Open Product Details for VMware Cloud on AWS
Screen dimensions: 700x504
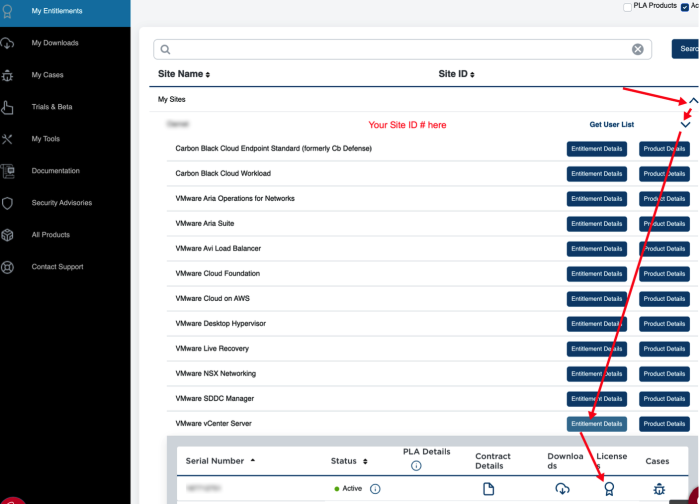tap(664, 299)
